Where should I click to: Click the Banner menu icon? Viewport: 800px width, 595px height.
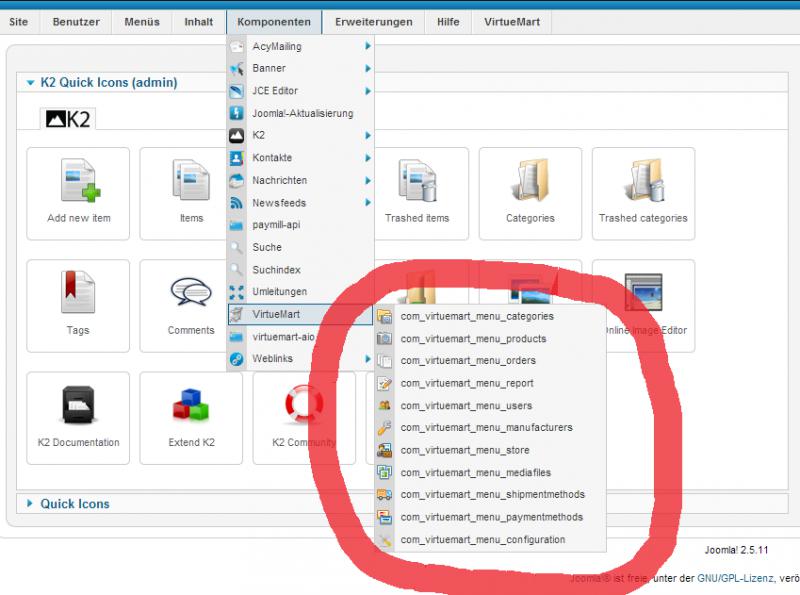pos(236,68)
